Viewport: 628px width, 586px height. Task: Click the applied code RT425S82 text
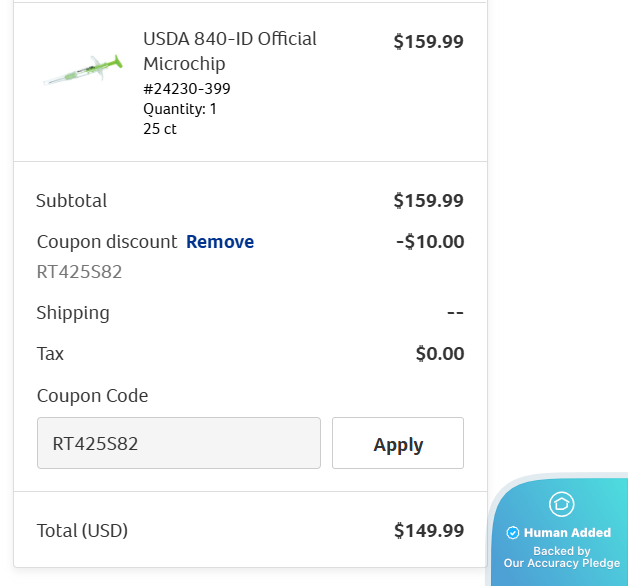coord(79,272)
